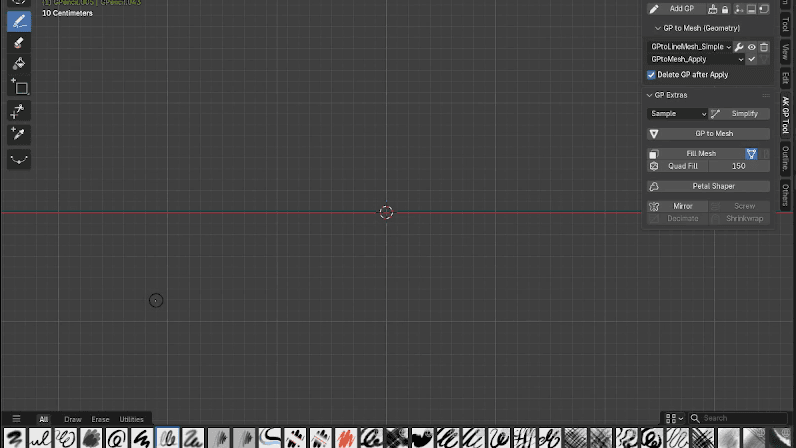Select the Fill bucket tool in the left toolbar
This screenshot has width=796, height=448.
pyautogui.click(x=19, y=64)
